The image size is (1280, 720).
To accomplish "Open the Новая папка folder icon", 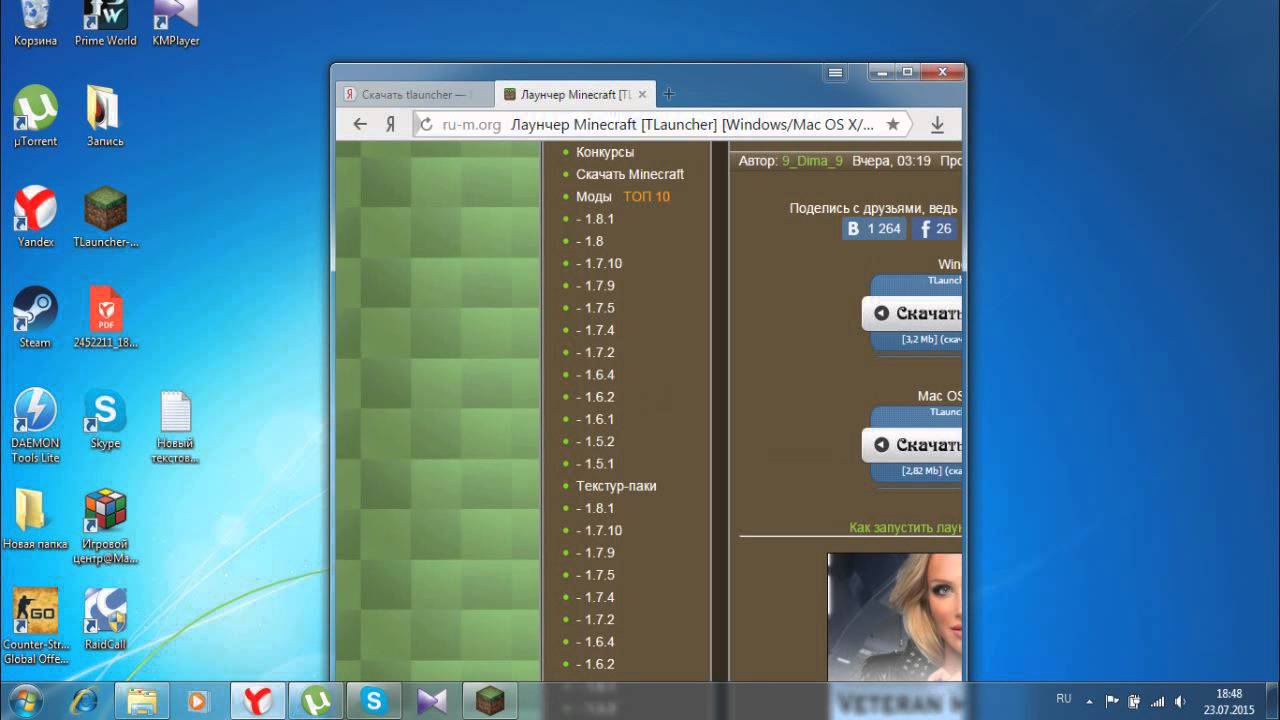I will click(x=35, y=518).
